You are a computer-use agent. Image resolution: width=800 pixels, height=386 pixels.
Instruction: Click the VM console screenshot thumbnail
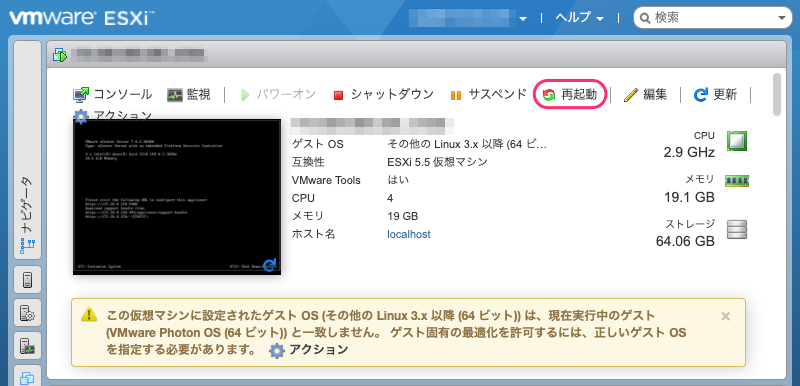point(177,197)
